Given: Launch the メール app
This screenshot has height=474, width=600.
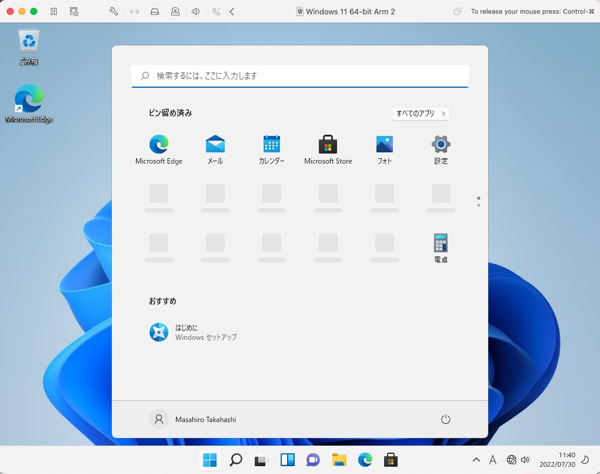Looking at the screenshot, I should click(215, 150).
